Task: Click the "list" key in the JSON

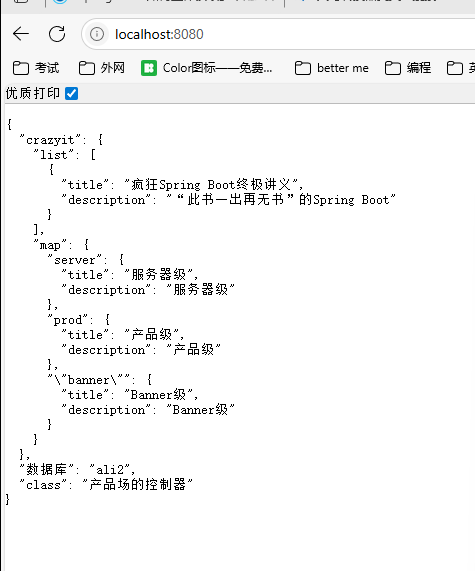Action: point(54,155)
